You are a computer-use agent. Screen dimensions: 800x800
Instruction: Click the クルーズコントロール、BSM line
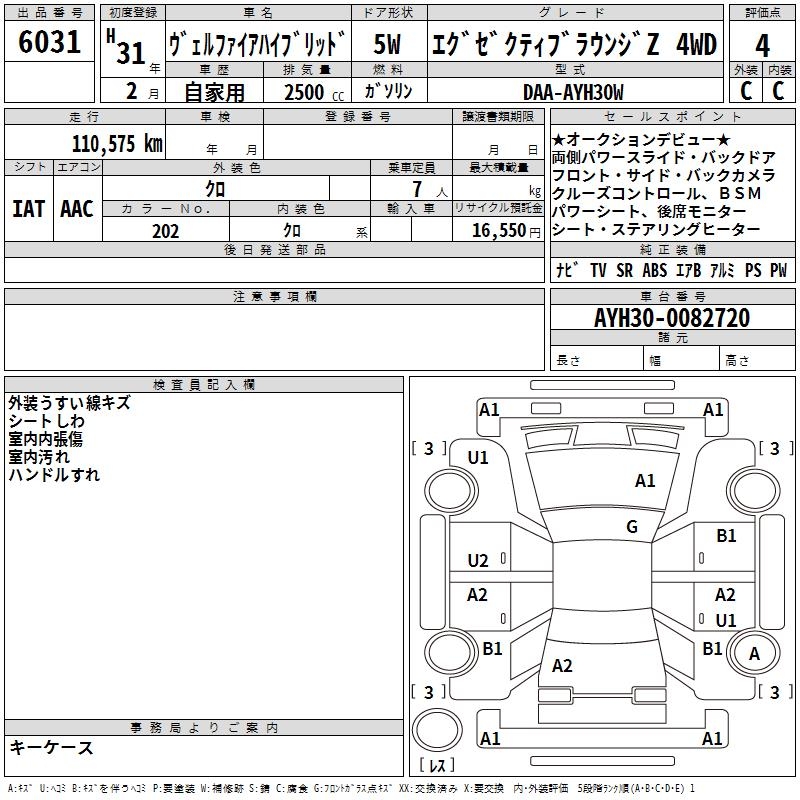click(656, 193)
